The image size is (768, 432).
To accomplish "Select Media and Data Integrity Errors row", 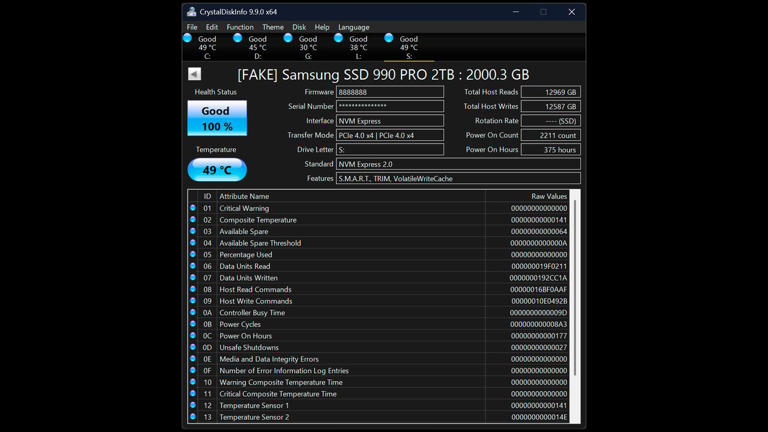I will (x=379, y=359).
